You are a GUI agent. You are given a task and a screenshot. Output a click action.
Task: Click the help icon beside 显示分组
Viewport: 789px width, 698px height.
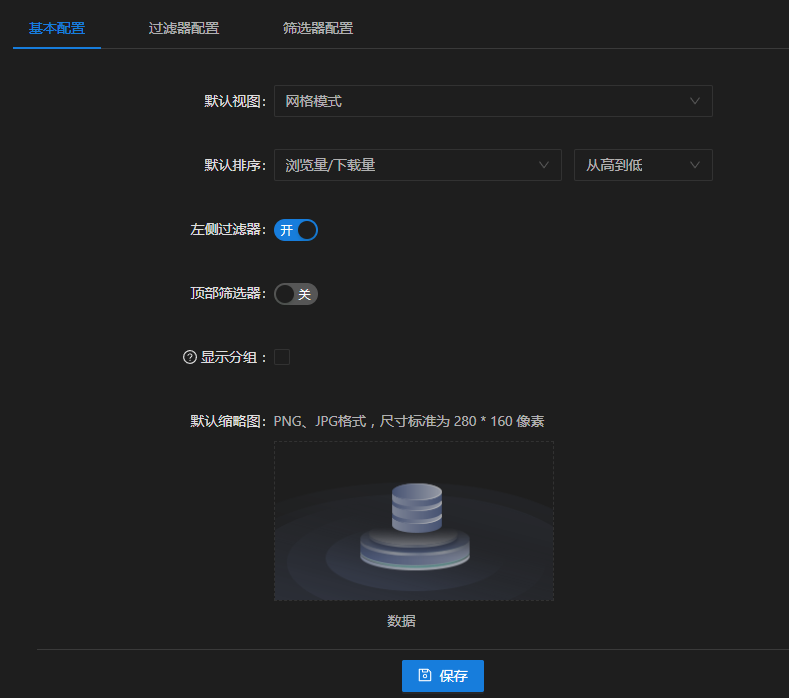[x=190, y=357]
